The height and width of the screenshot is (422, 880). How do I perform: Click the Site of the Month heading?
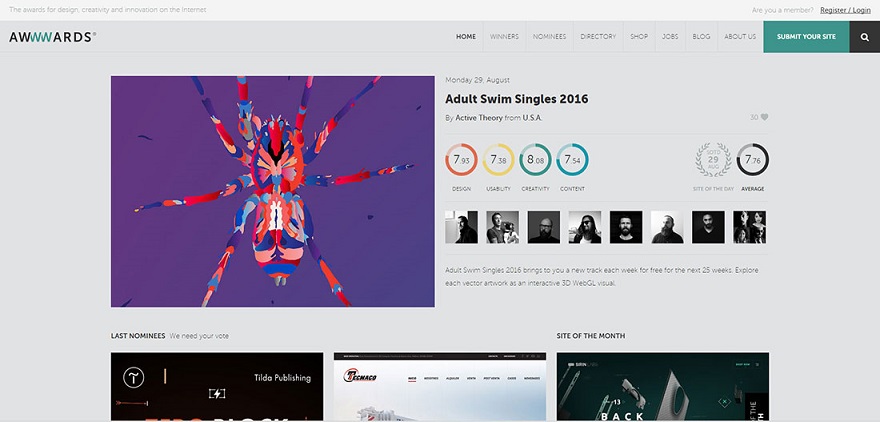pyautogui.click(x=591, y=336)
